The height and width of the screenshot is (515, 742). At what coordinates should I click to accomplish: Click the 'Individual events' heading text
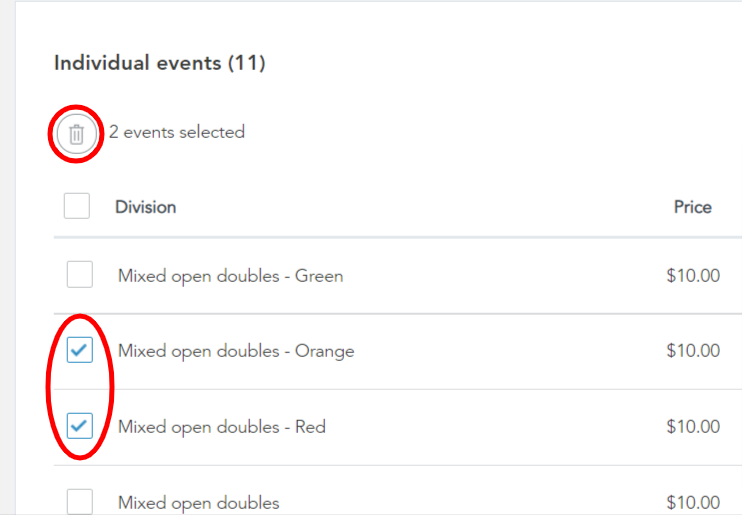[x=138, y=63]
